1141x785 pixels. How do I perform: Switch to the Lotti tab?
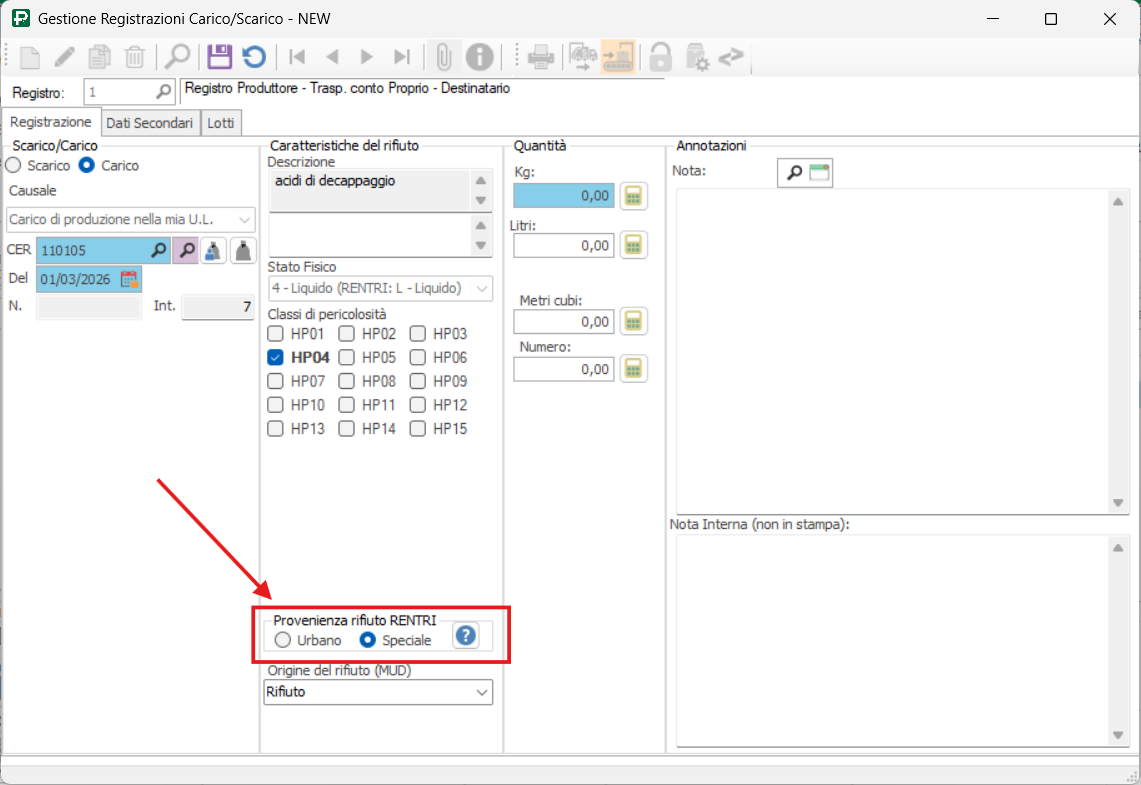(220, 123)
